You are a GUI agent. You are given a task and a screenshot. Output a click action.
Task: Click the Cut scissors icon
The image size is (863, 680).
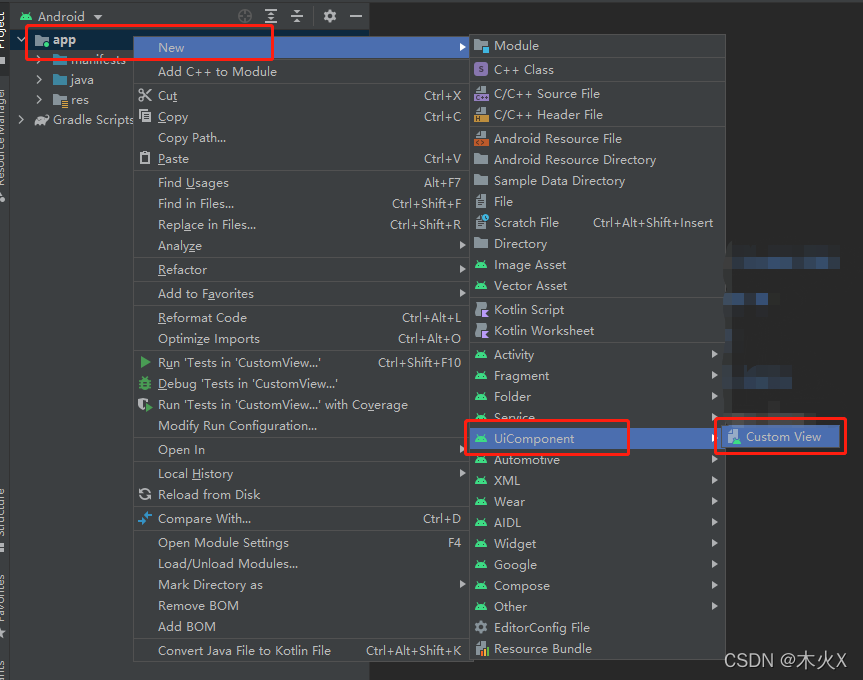coord(145,95)
